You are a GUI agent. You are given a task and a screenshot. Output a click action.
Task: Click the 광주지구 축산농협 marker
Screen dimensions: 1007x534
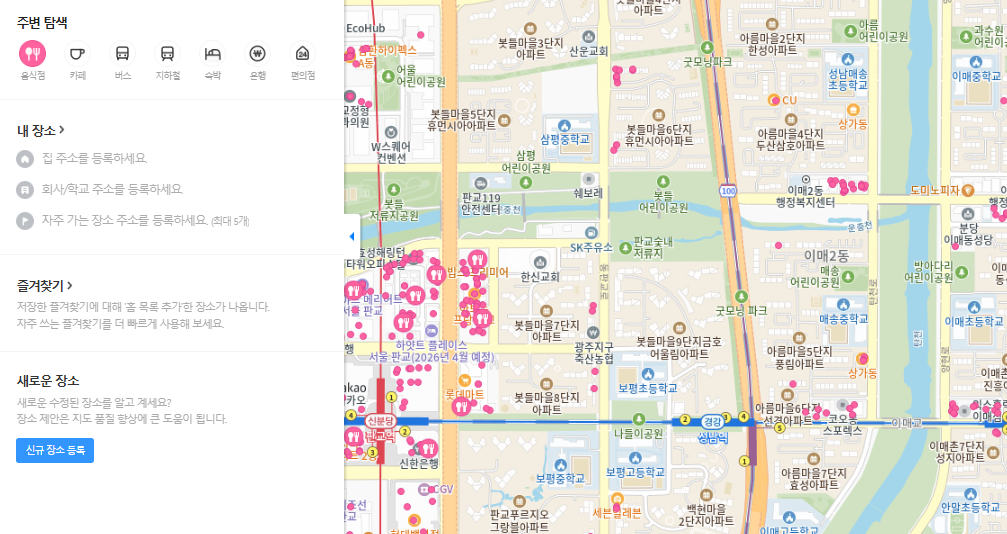[593, 332]
